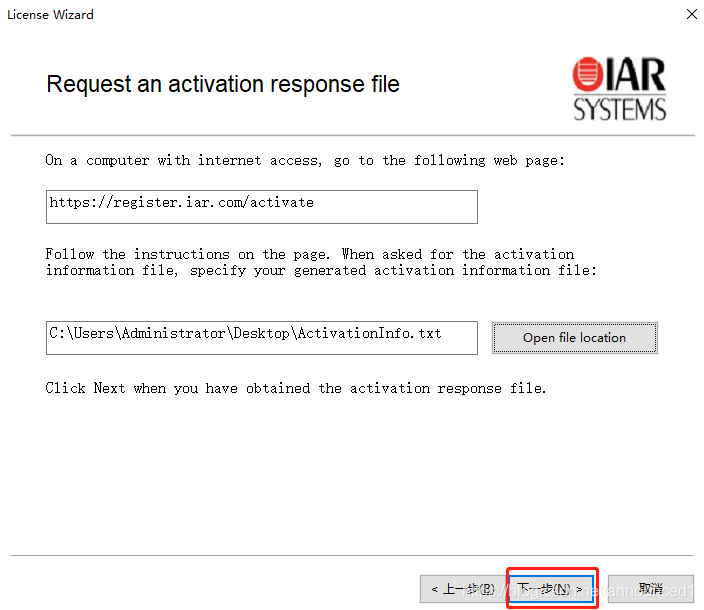The width and height of the screenshot is (704, 610).
Task: Focus the ActivationInfo.txt path field
Action: (262, 338)
